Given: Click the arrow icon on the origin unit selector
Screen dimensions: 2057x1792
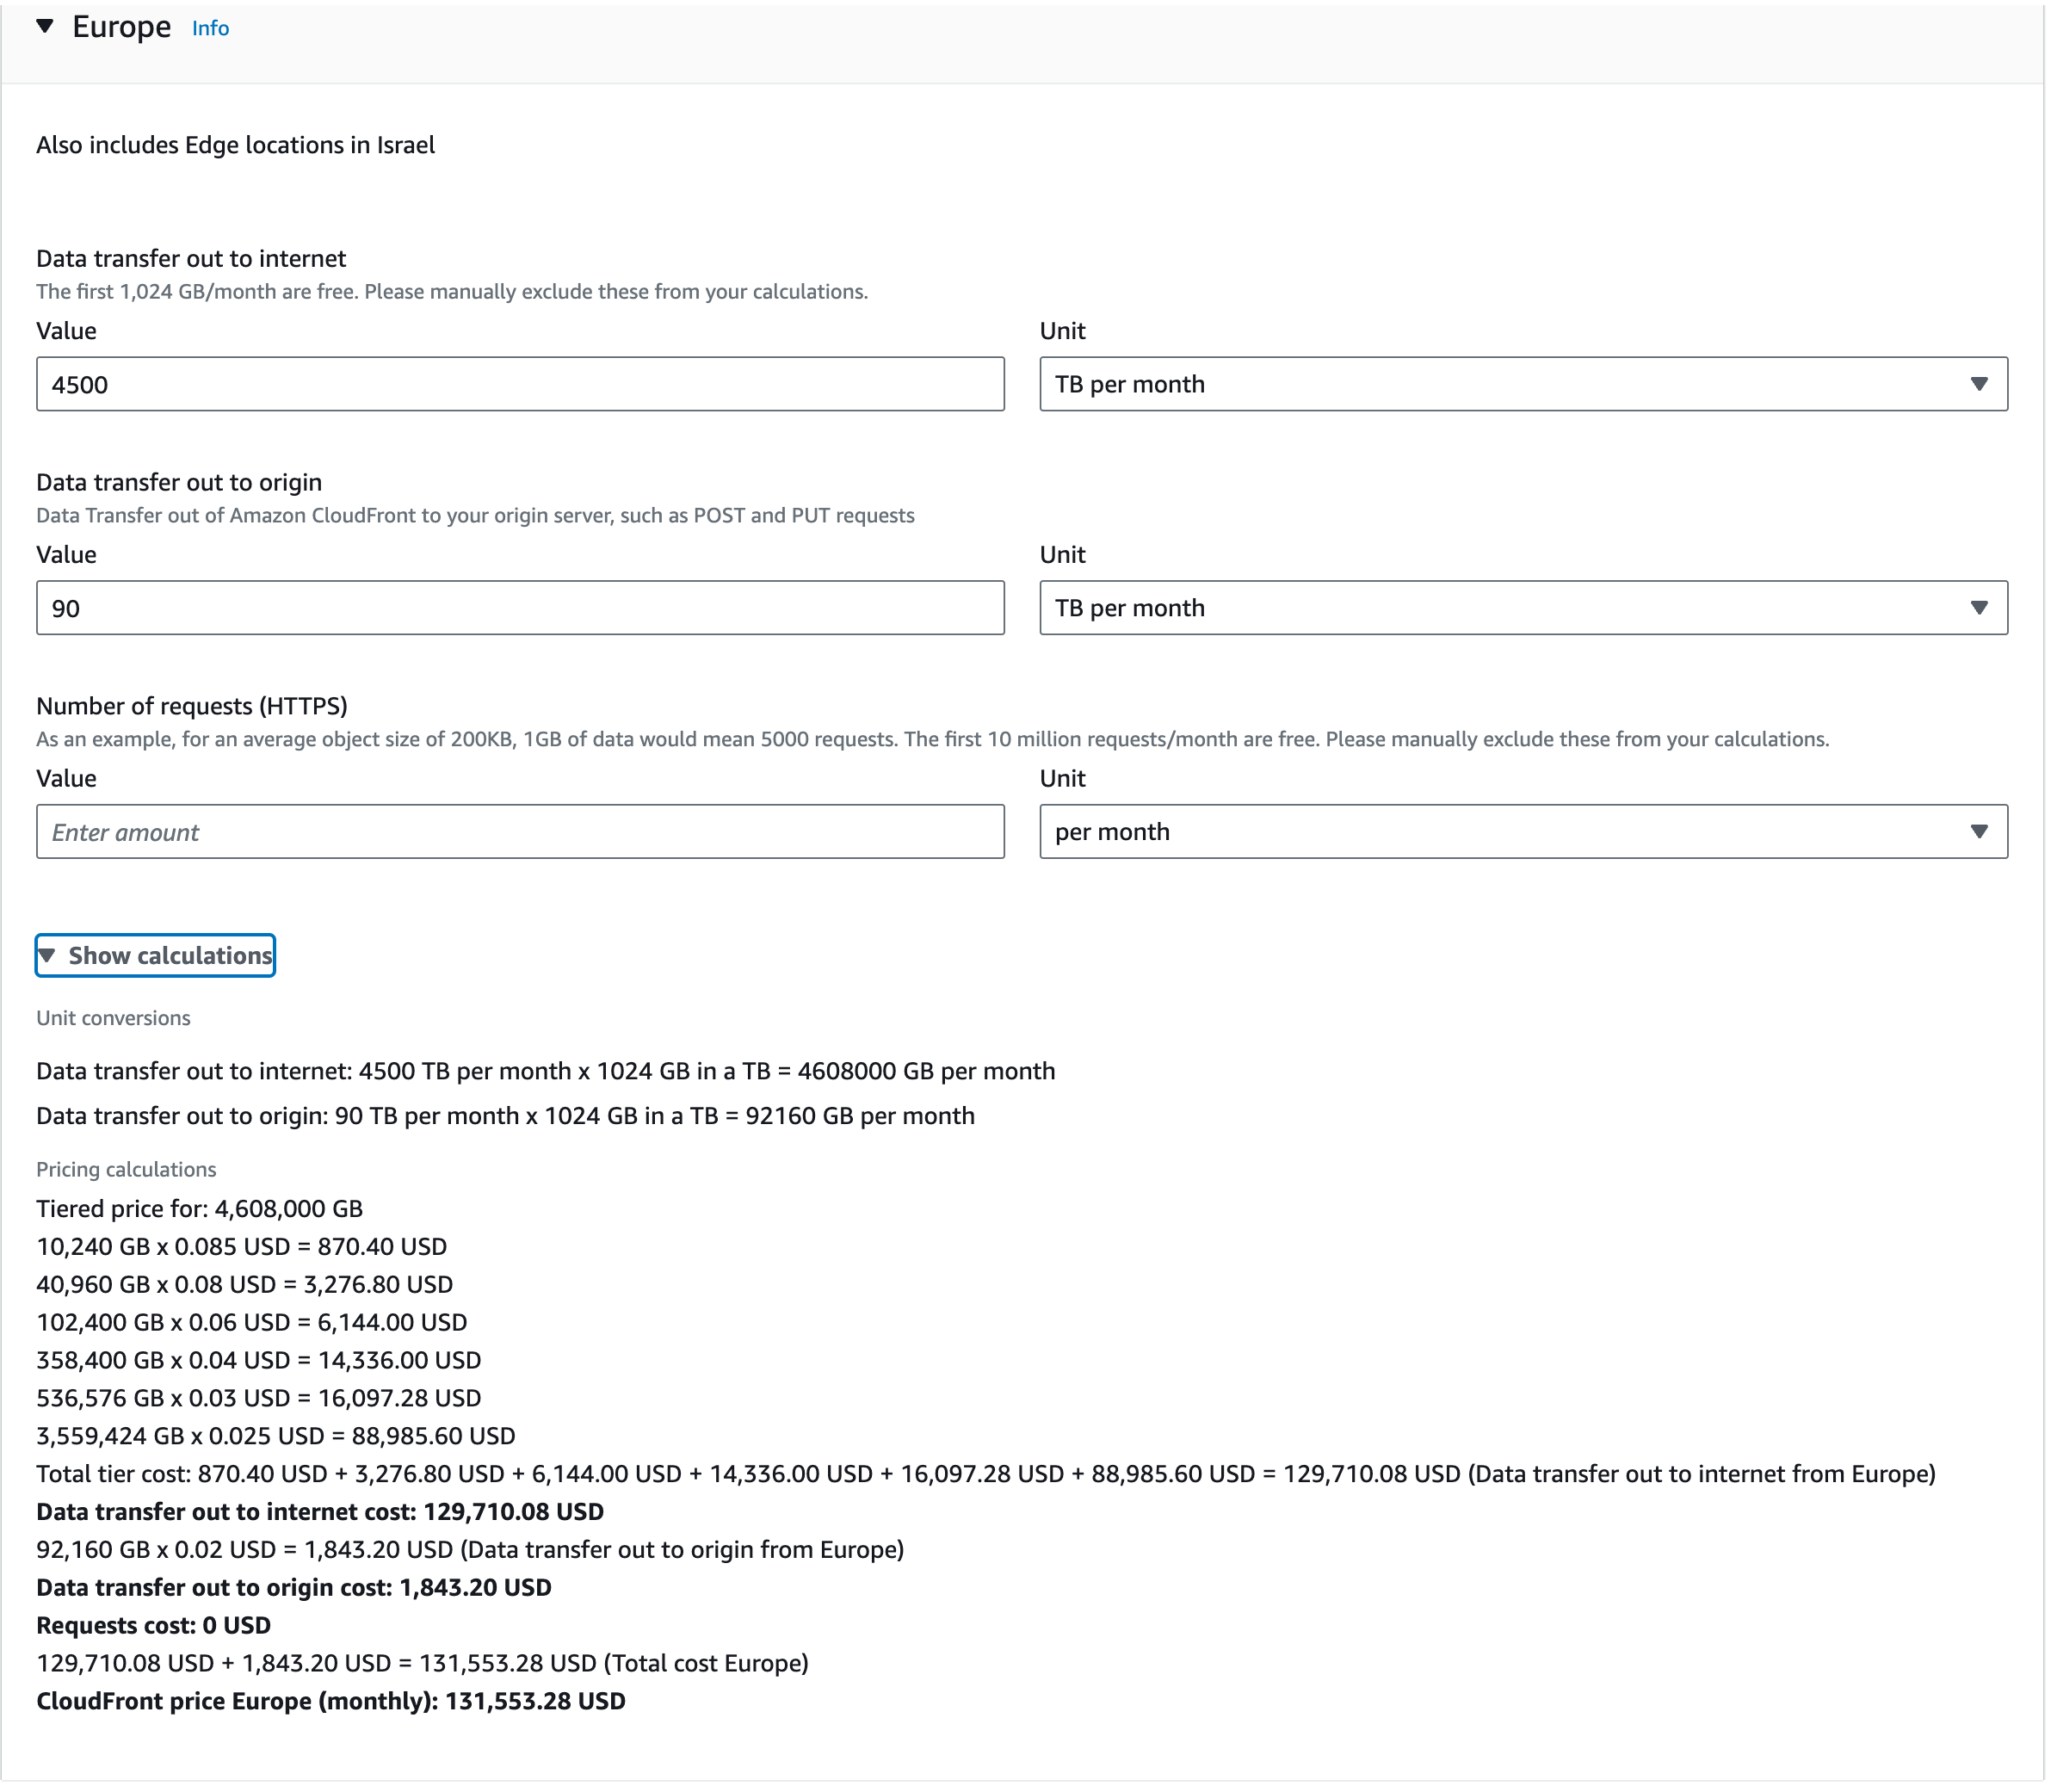Looking at the screenshot, I should [x=1978, y=609].
